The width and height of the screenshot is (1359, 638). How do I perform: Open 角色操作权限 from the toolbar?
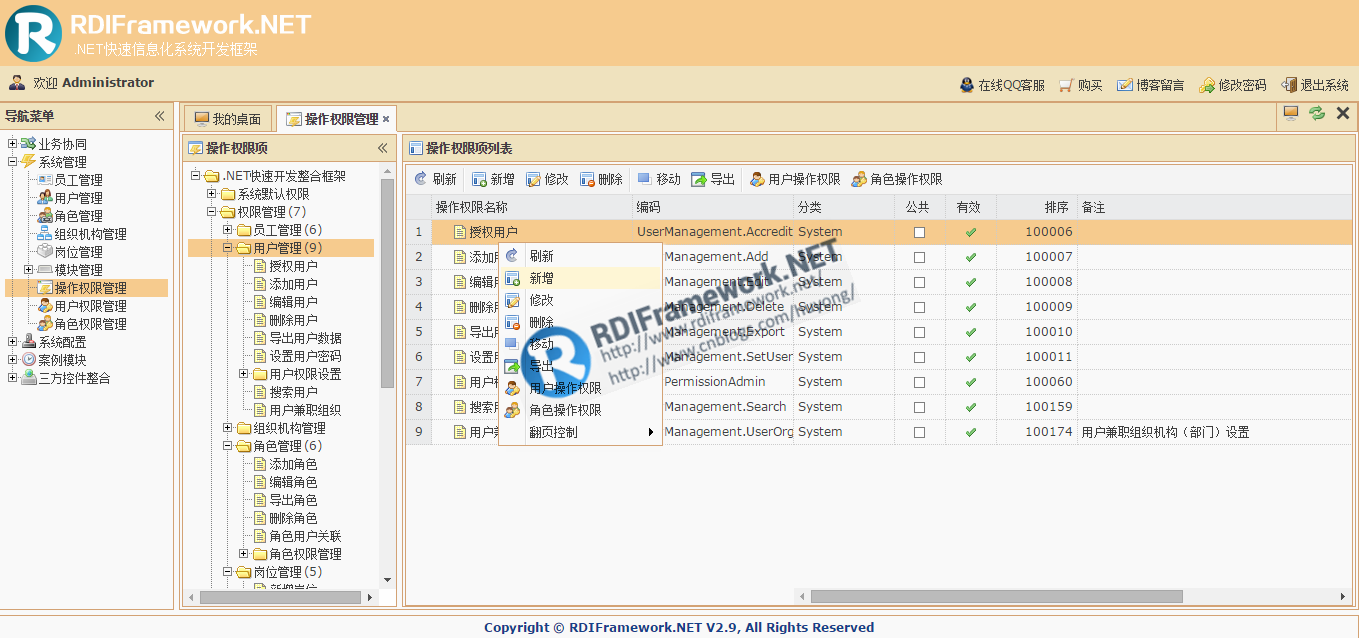point(897,179)
